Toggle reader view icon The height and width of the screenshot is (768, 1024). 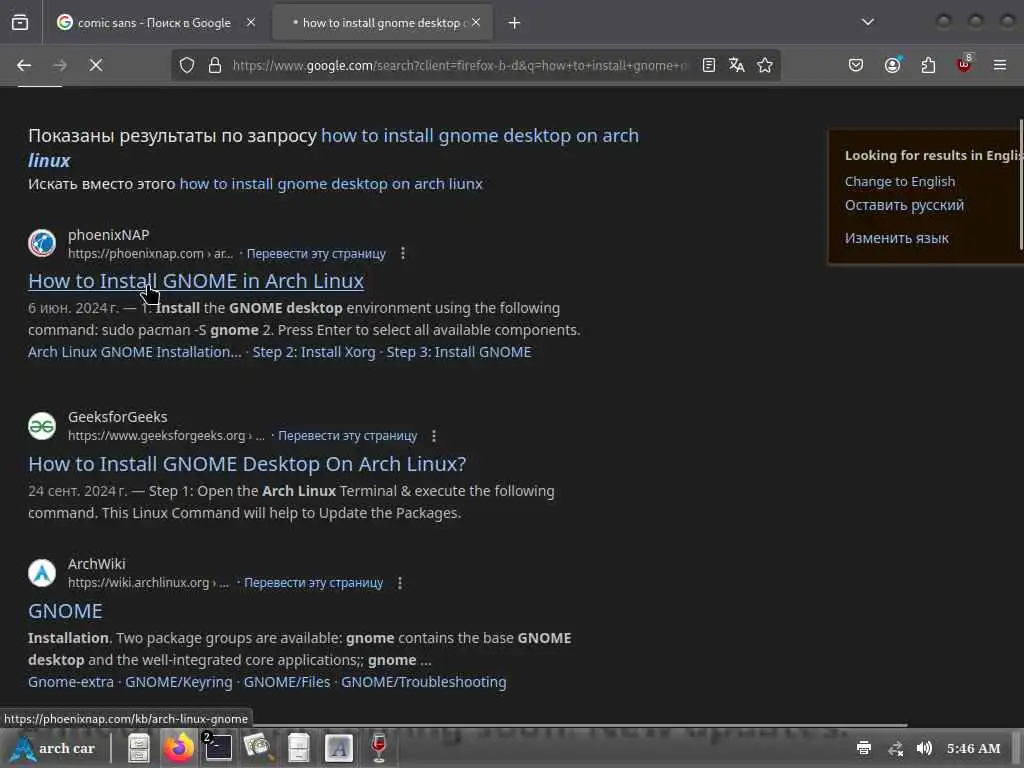tap(709, 65)
